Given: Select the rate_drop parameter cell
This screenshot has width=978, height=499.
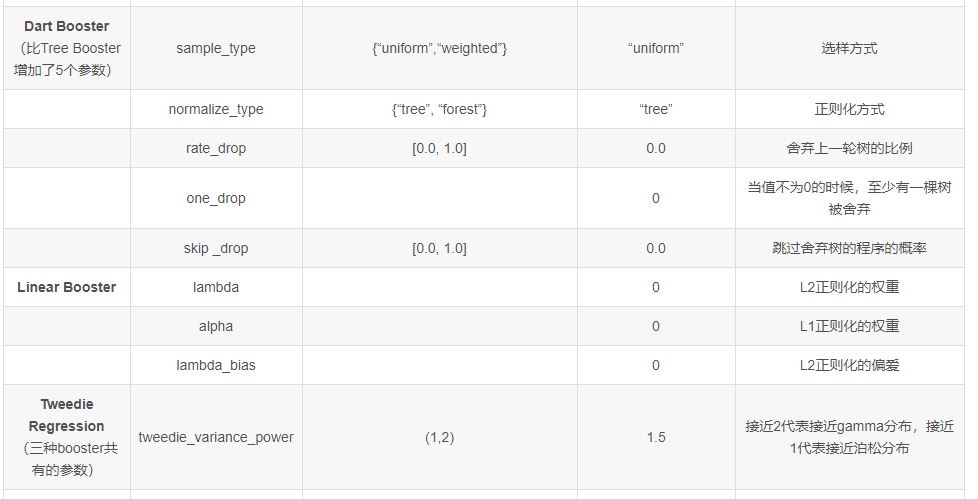Looking at the screenshot, I should [216, 148].
